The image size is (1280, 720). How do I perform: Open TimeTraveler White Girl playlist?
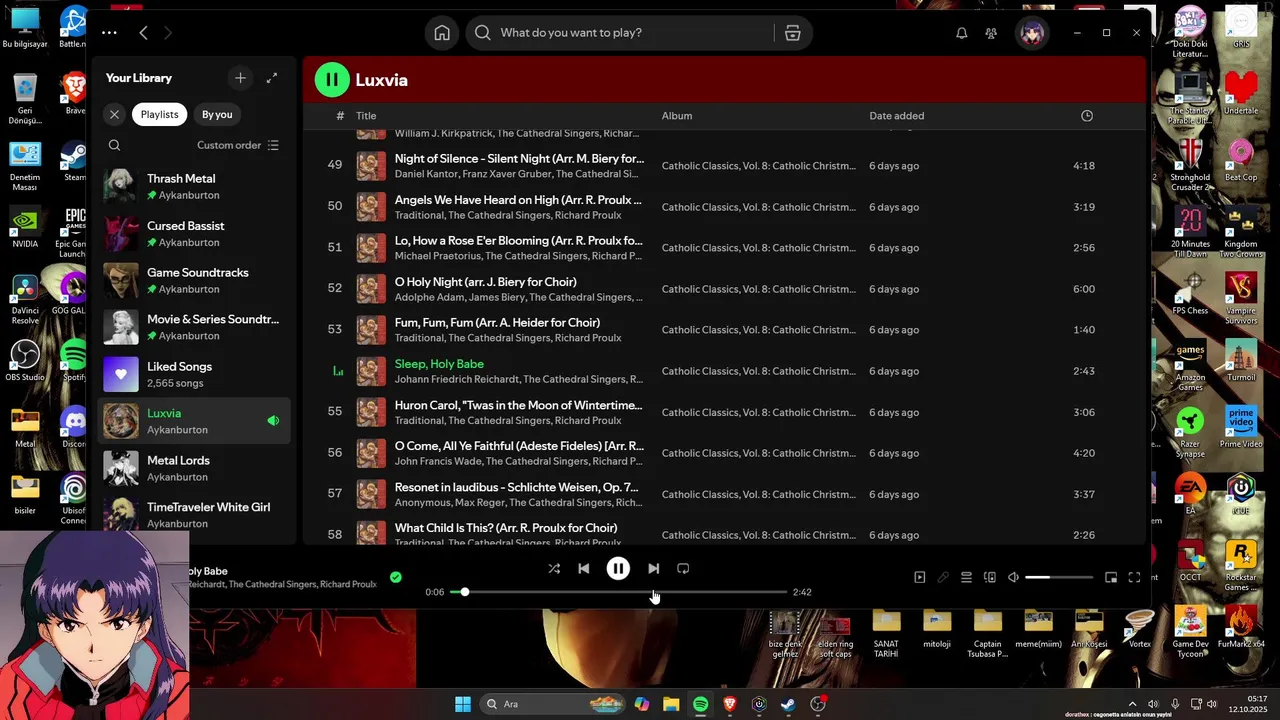(194, 515)
